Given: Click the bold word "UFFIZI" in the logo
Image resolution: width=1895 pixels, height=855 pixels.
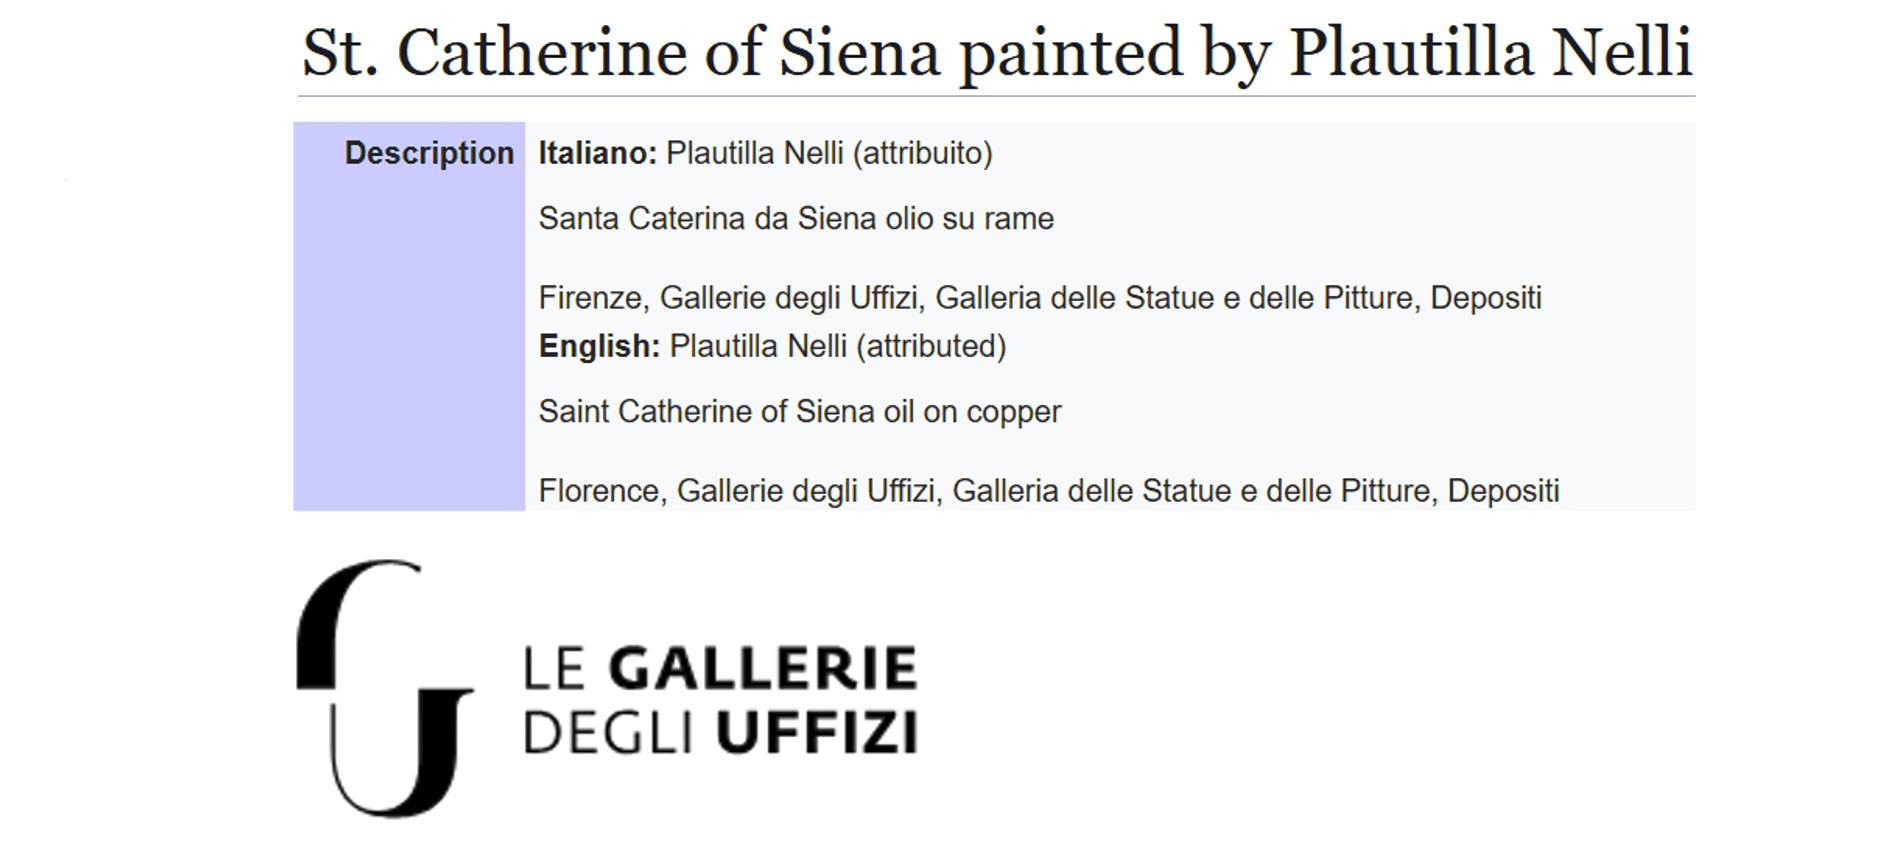Looking at the screenshot, I should (x=816, y=732).
